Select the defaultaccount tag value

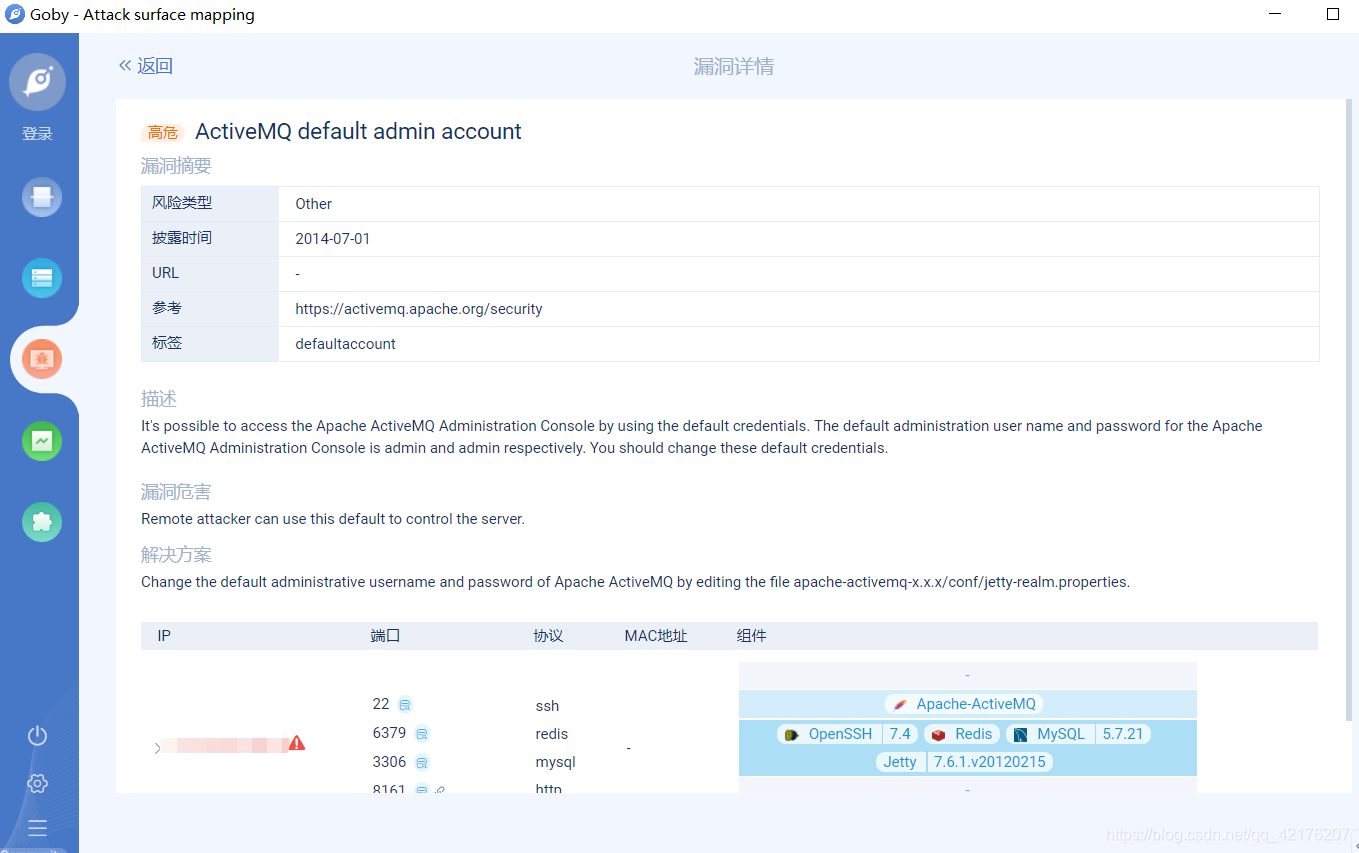pyautogui.click(x=346, y=344)
